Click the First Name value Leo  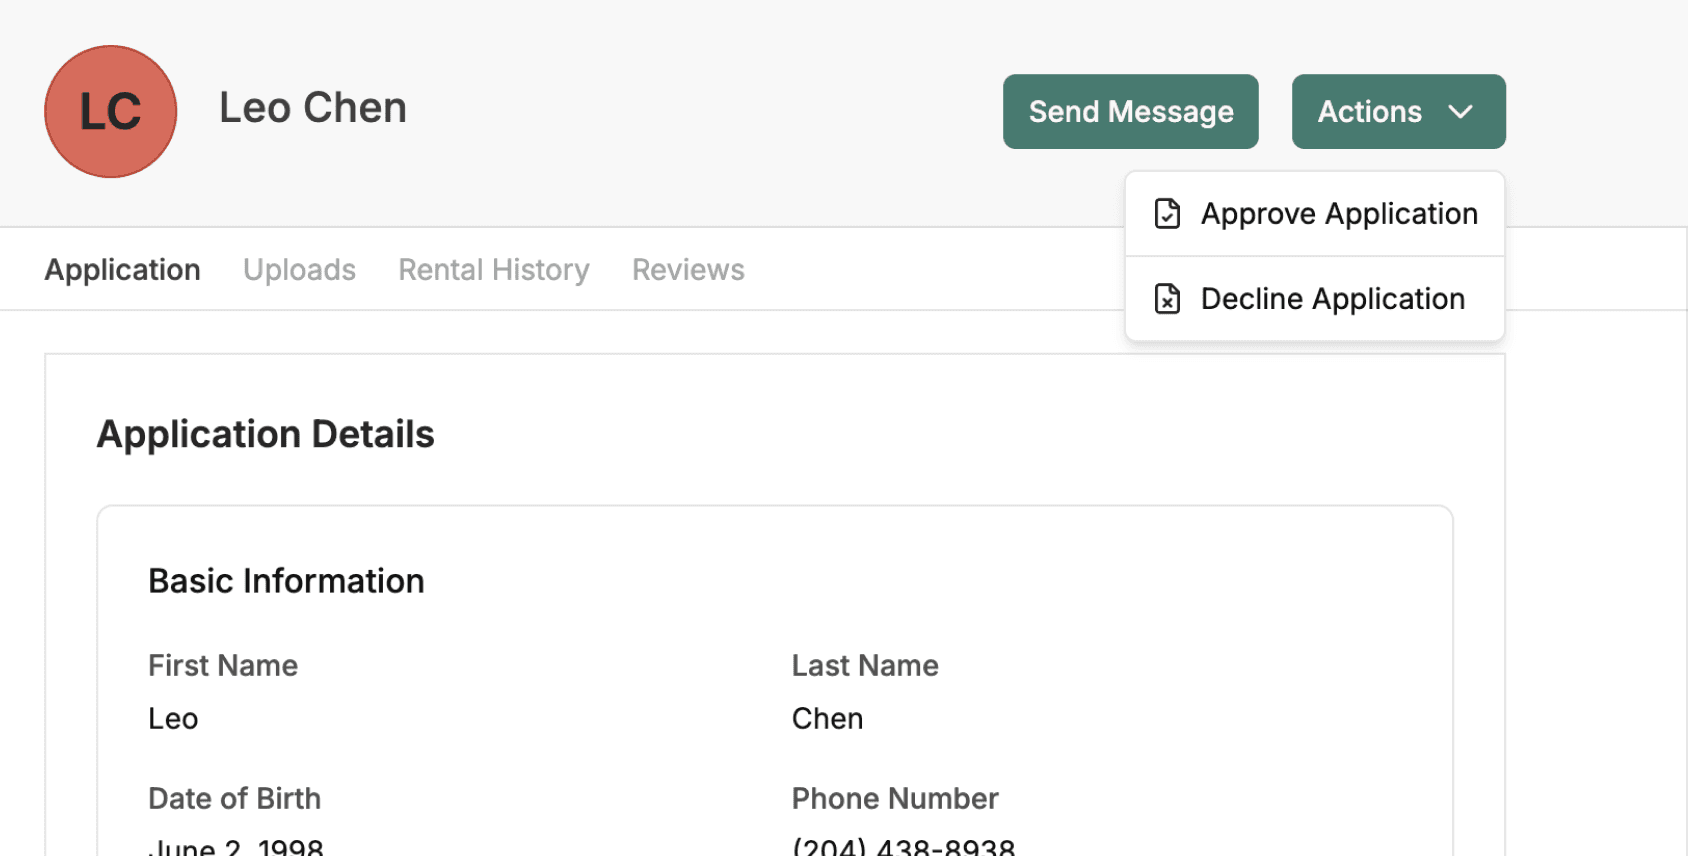pyautogui.click(x=173, y=719)
